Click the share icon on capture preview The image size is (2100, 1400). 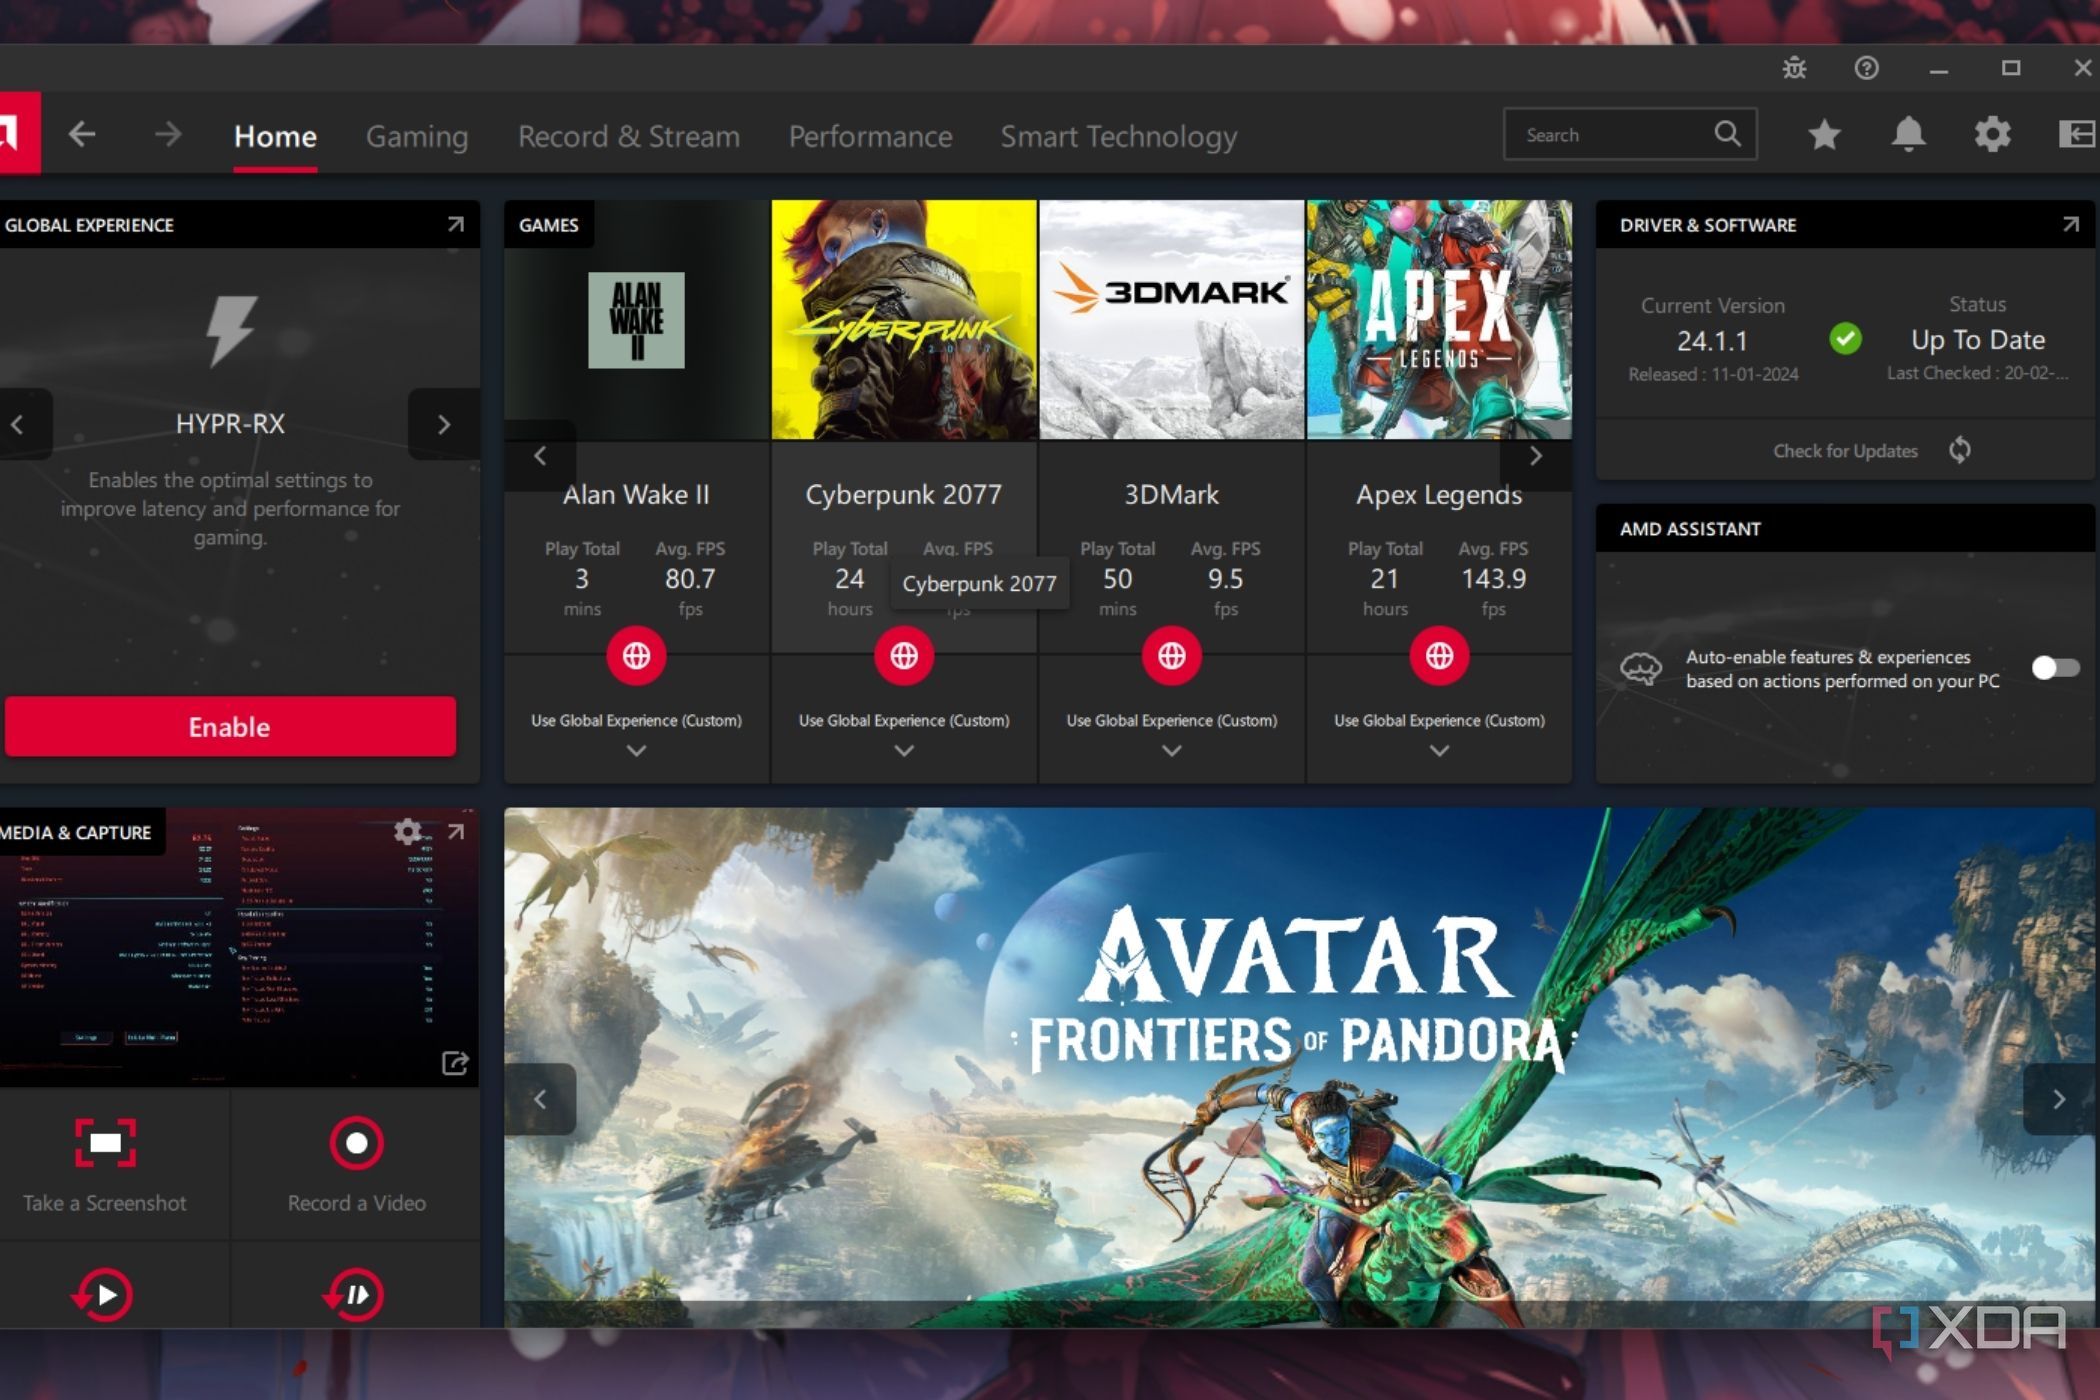coord(455,1063)
